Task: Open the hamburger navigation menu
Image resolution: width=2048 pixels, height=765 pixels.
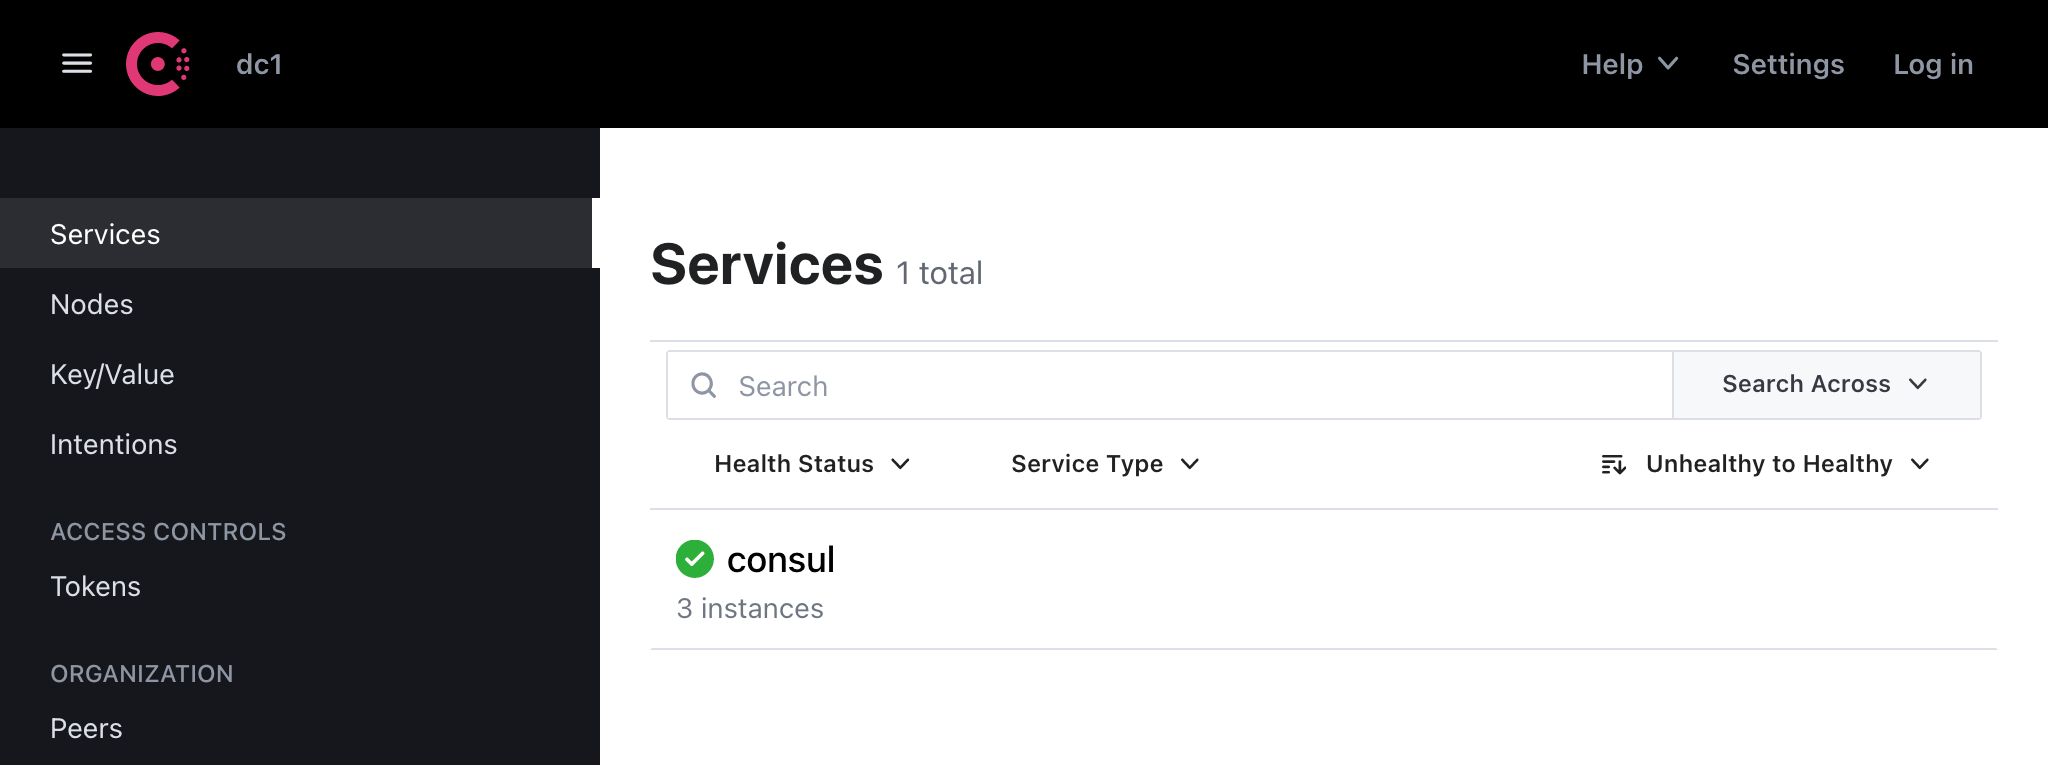Action: coord(76,63)
